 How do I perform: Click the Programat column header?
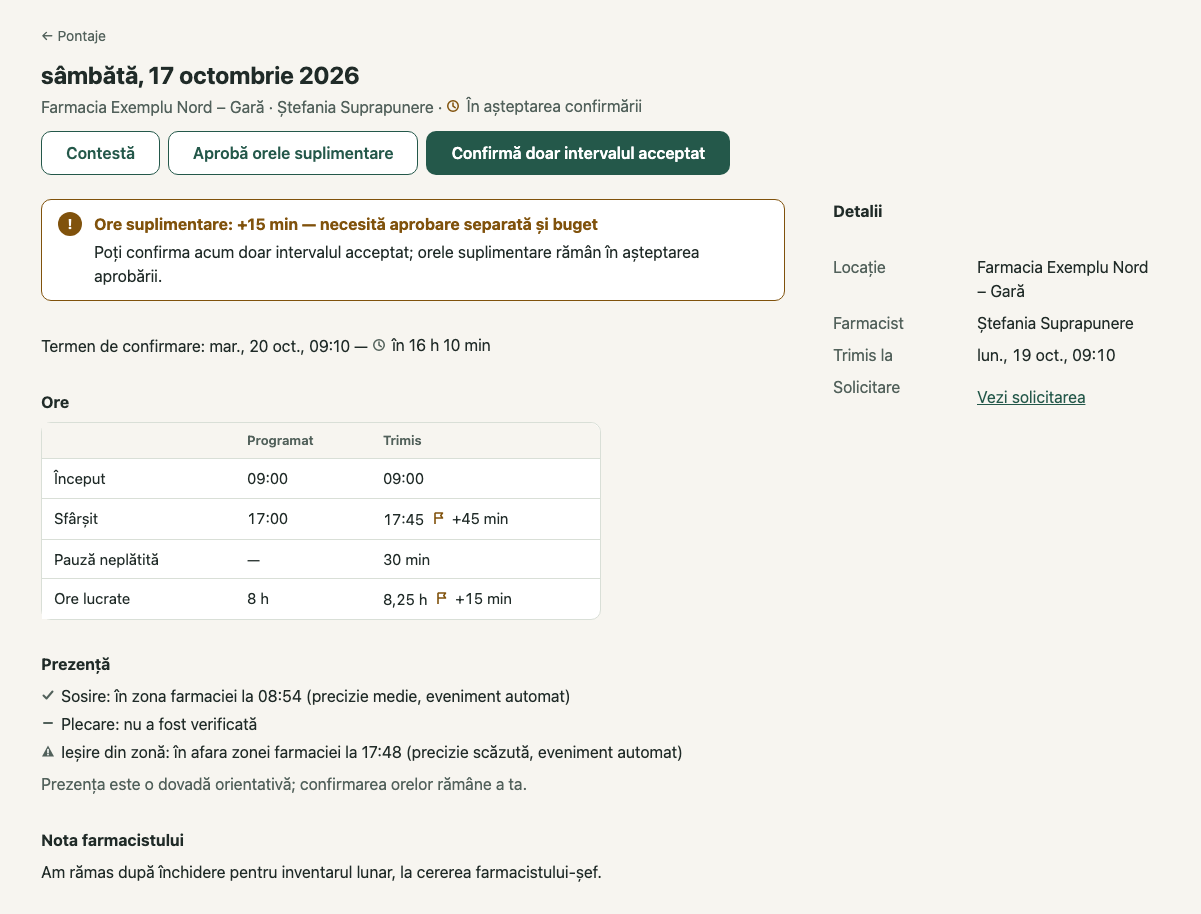[280, 440]
